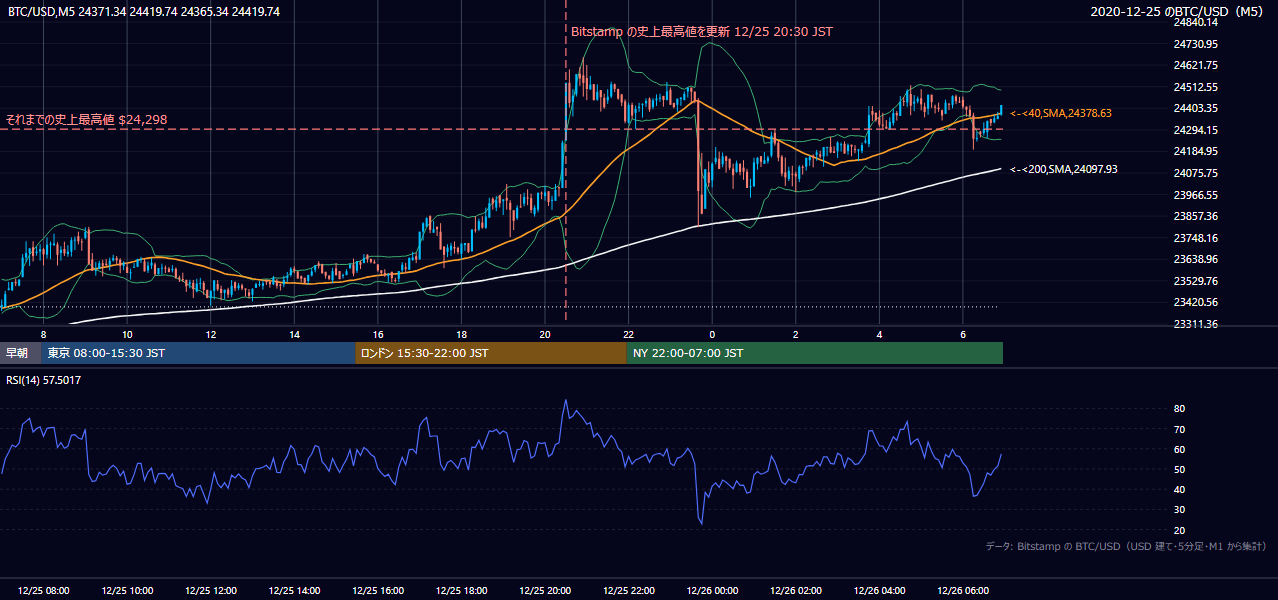Viewport: 1278px width, 600px height.
Task: Click price axis label 24403.35
Action: coord(1196,108)
